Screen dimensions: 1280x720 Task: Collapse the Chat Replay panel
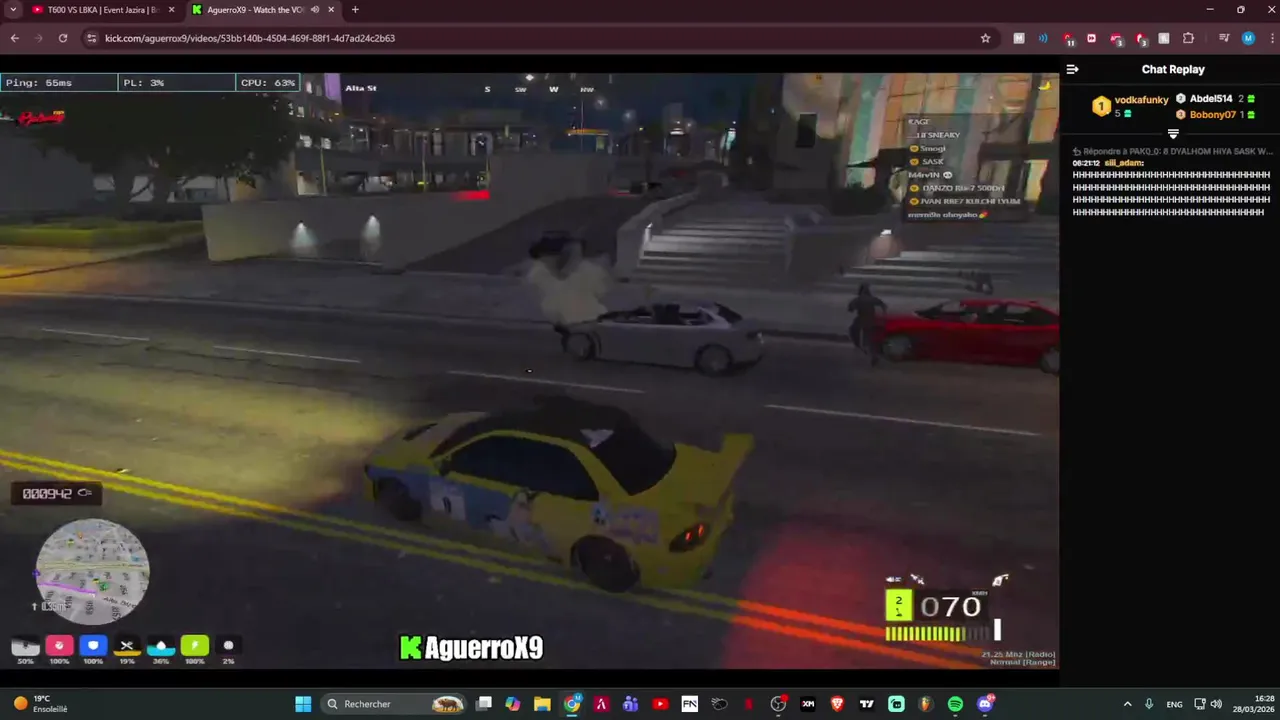pos(1072,69)
